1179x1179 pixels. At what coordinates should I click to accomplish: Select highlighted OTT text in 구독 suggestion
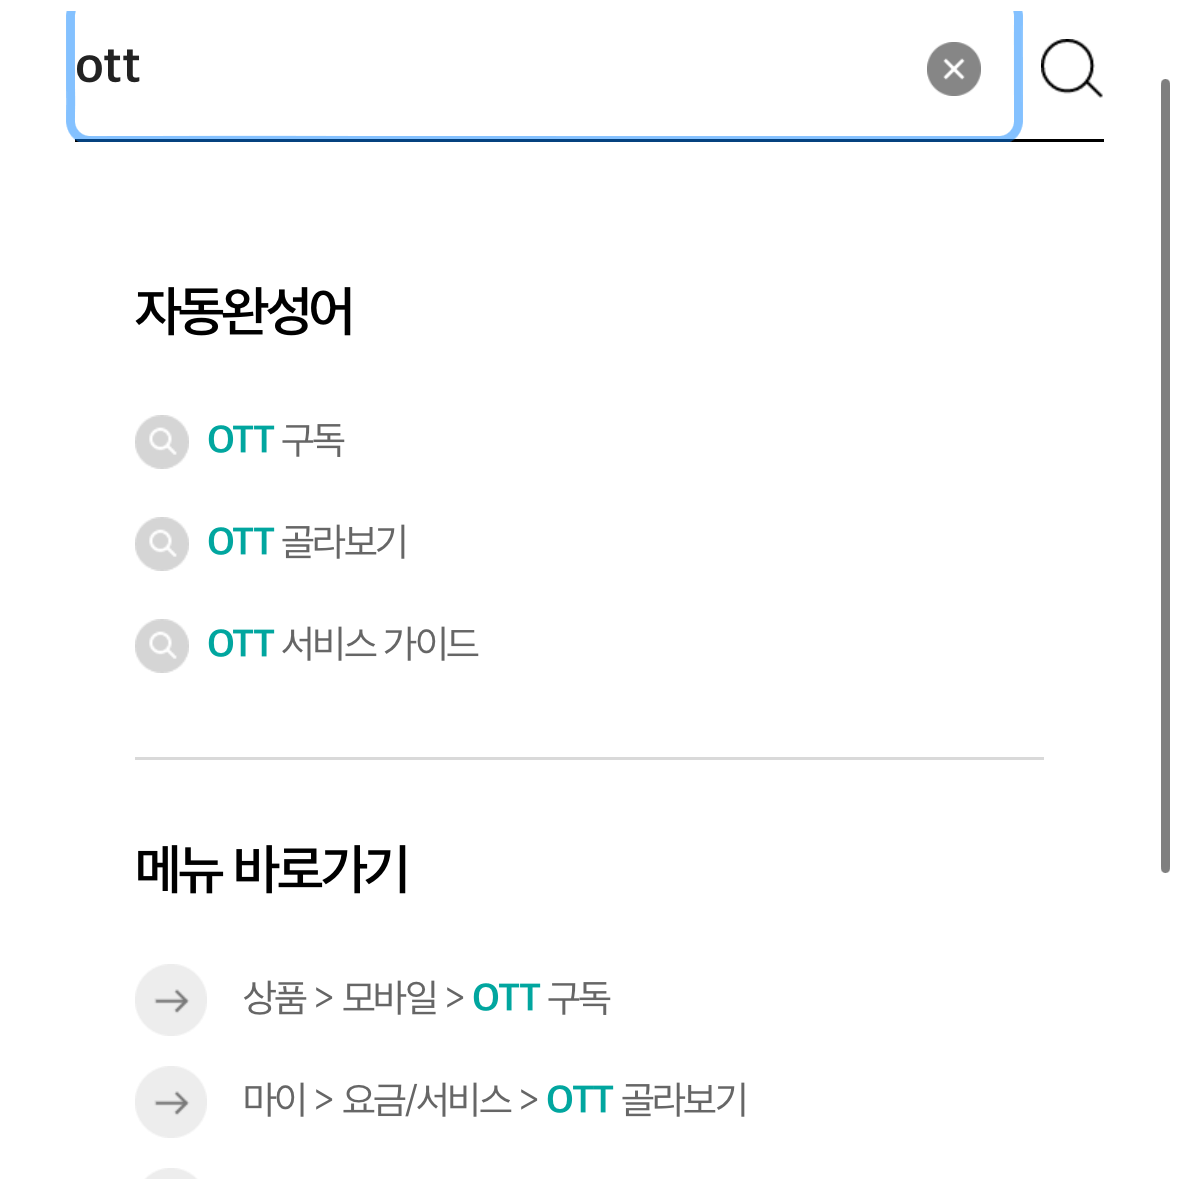pos(240,440)
